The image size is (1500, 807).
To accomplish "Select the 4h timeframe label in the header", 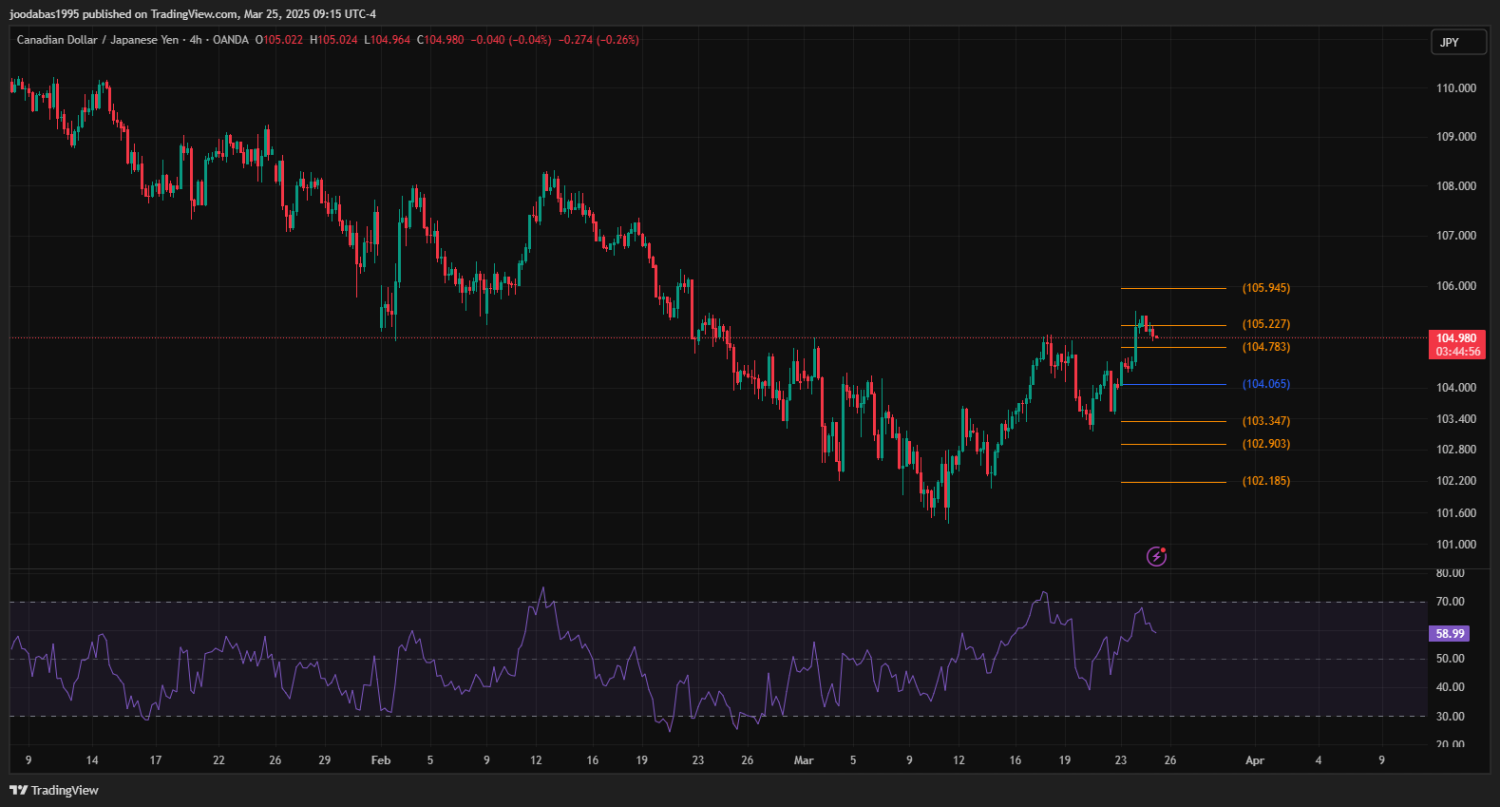I will [x=199, y=40].
